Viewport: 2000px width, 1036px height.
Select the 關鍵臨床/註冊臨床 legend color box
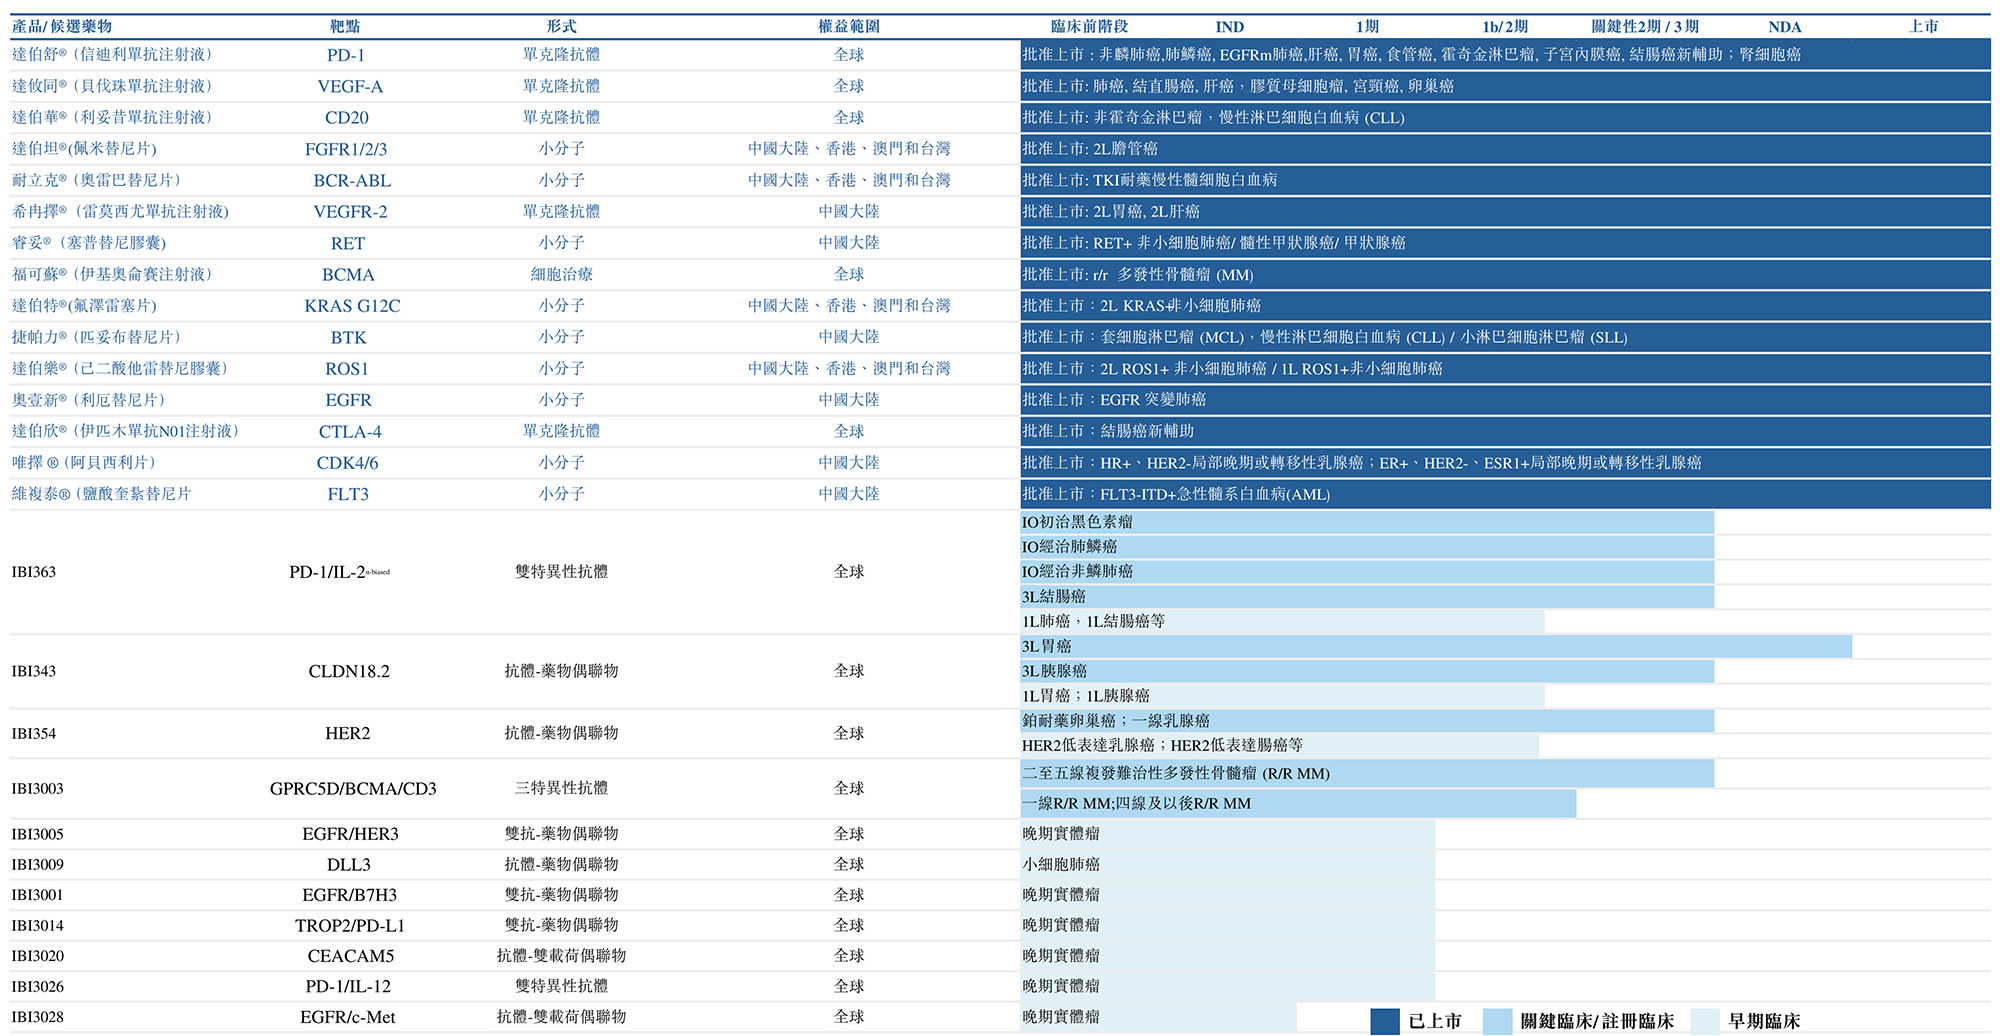[1498, 1021]
